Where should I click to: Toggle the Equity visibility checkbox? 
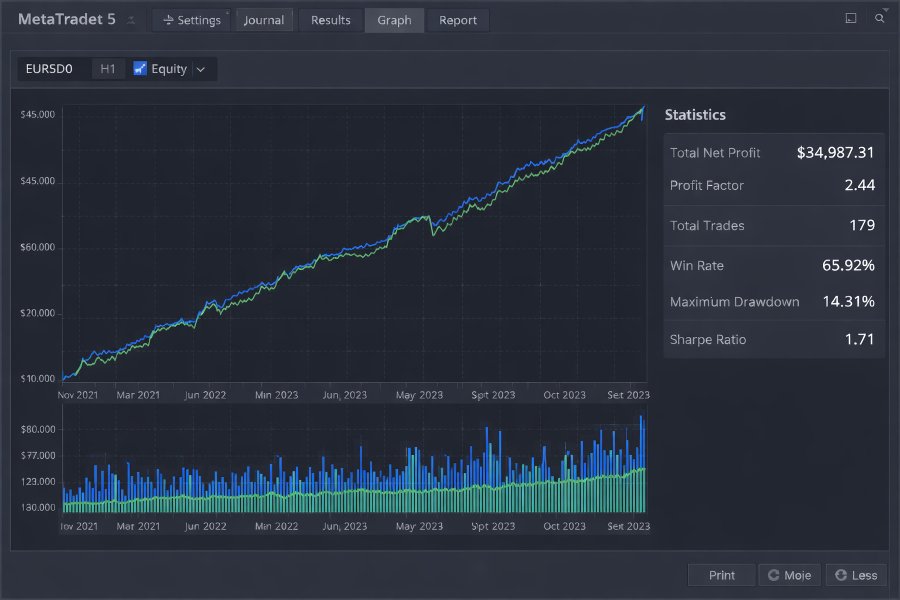[x=139, y=69]
